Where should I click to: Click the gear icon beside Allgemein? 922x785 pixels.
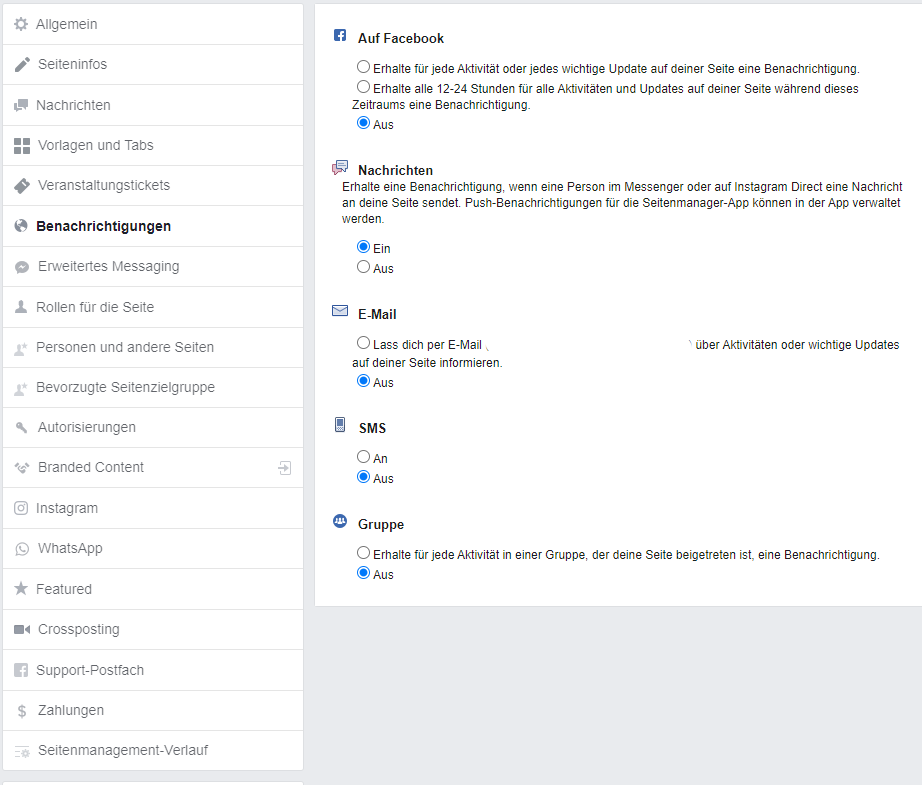pos(21,24)
